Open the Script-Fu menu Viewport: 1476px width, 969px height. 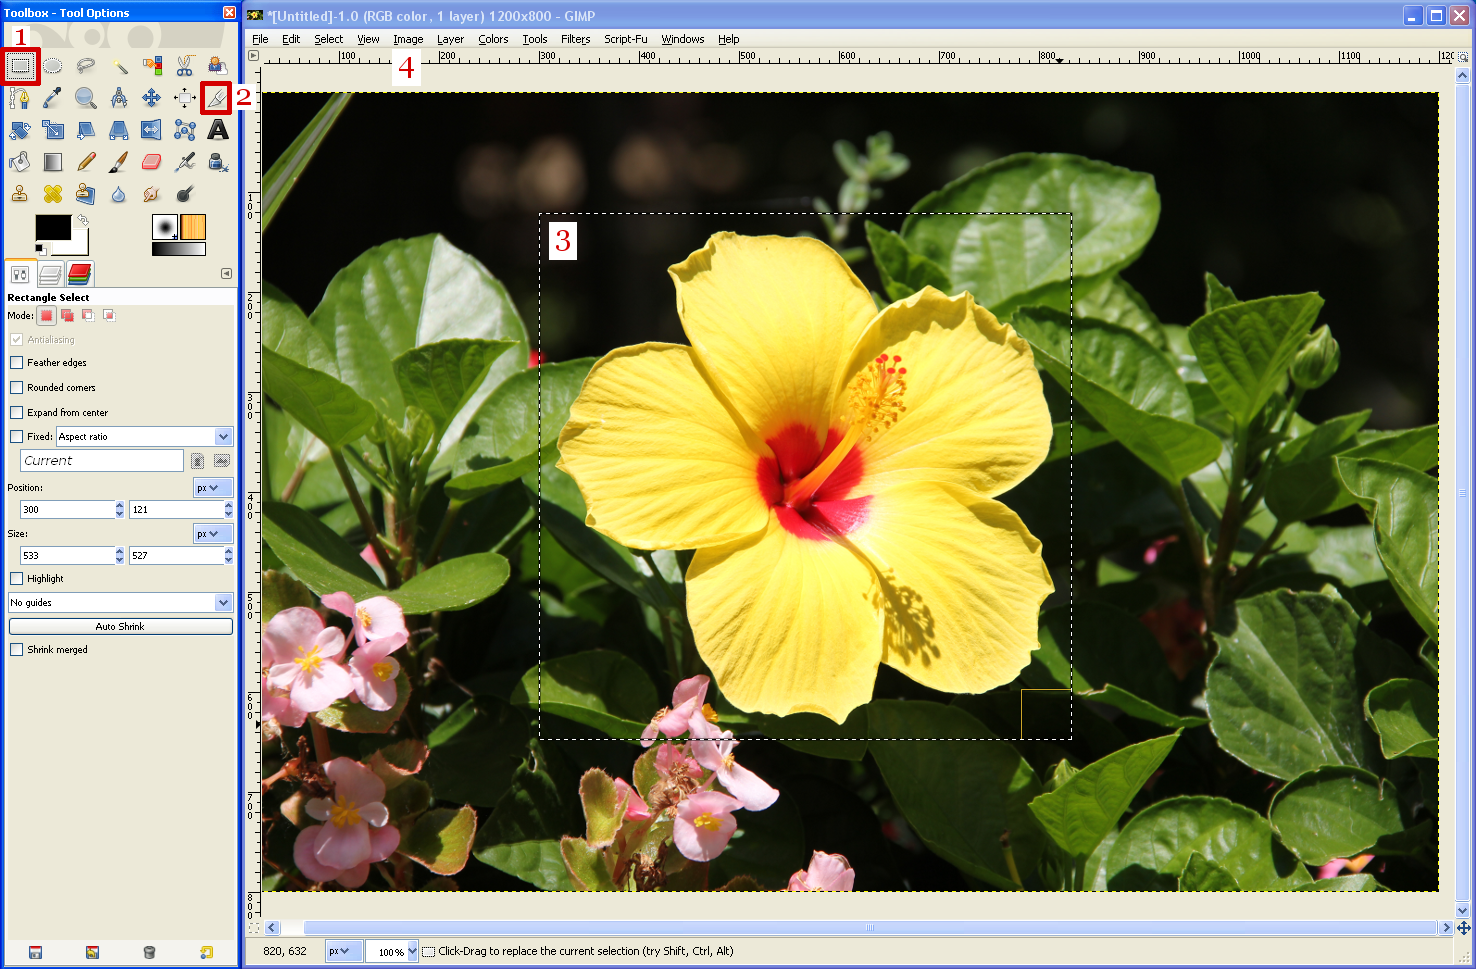625,39
